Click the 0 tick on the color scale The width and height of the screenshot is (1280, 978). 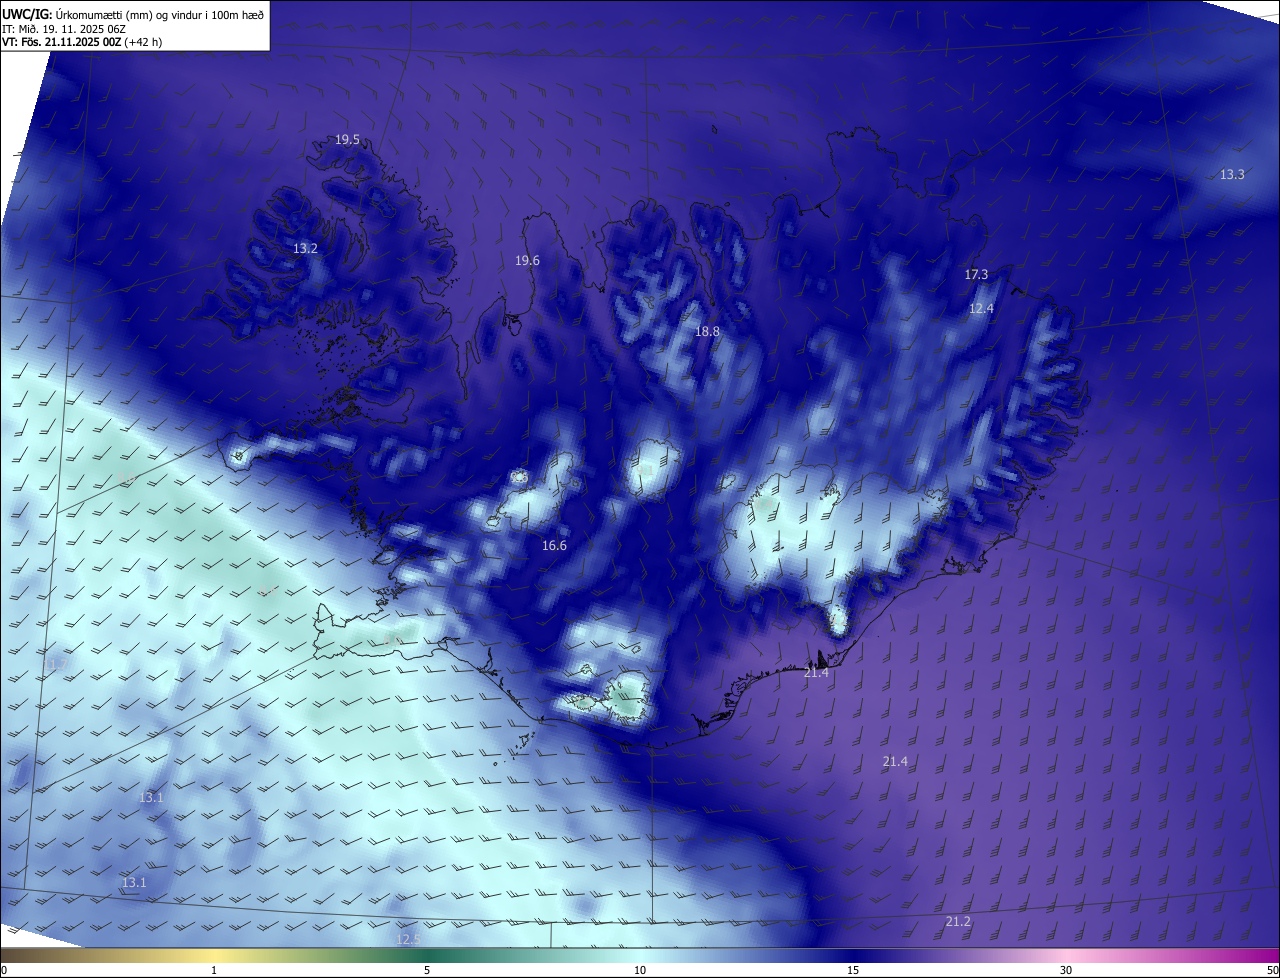tap(4, 970)
